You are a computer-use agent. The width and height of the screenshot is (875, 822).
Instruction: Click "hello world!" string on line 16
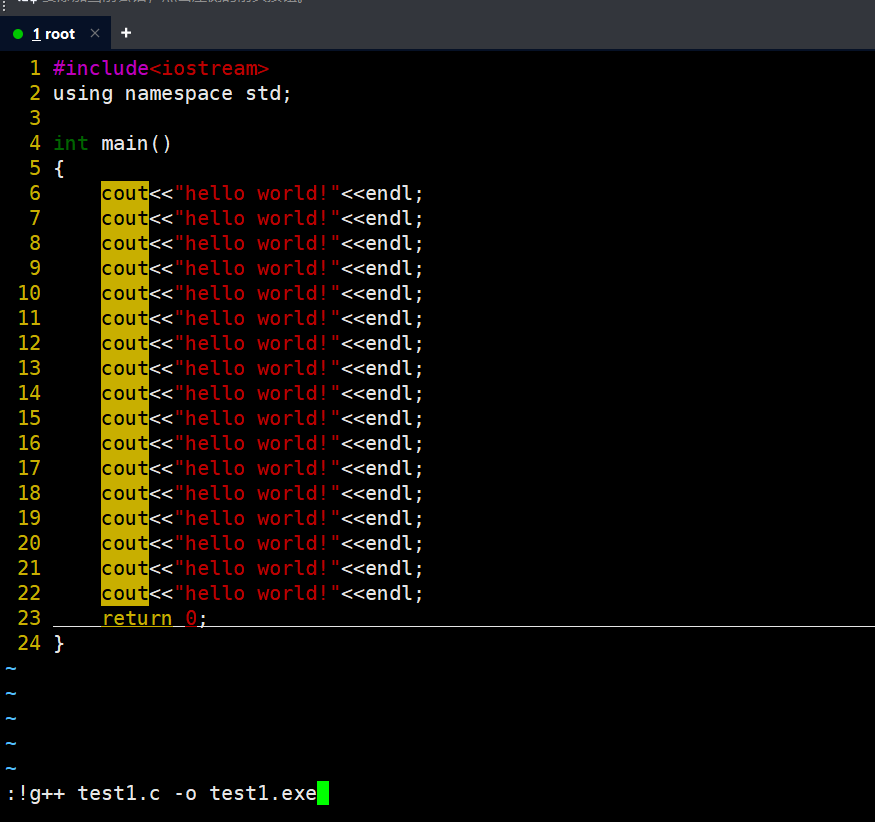[x=257, y=444]
